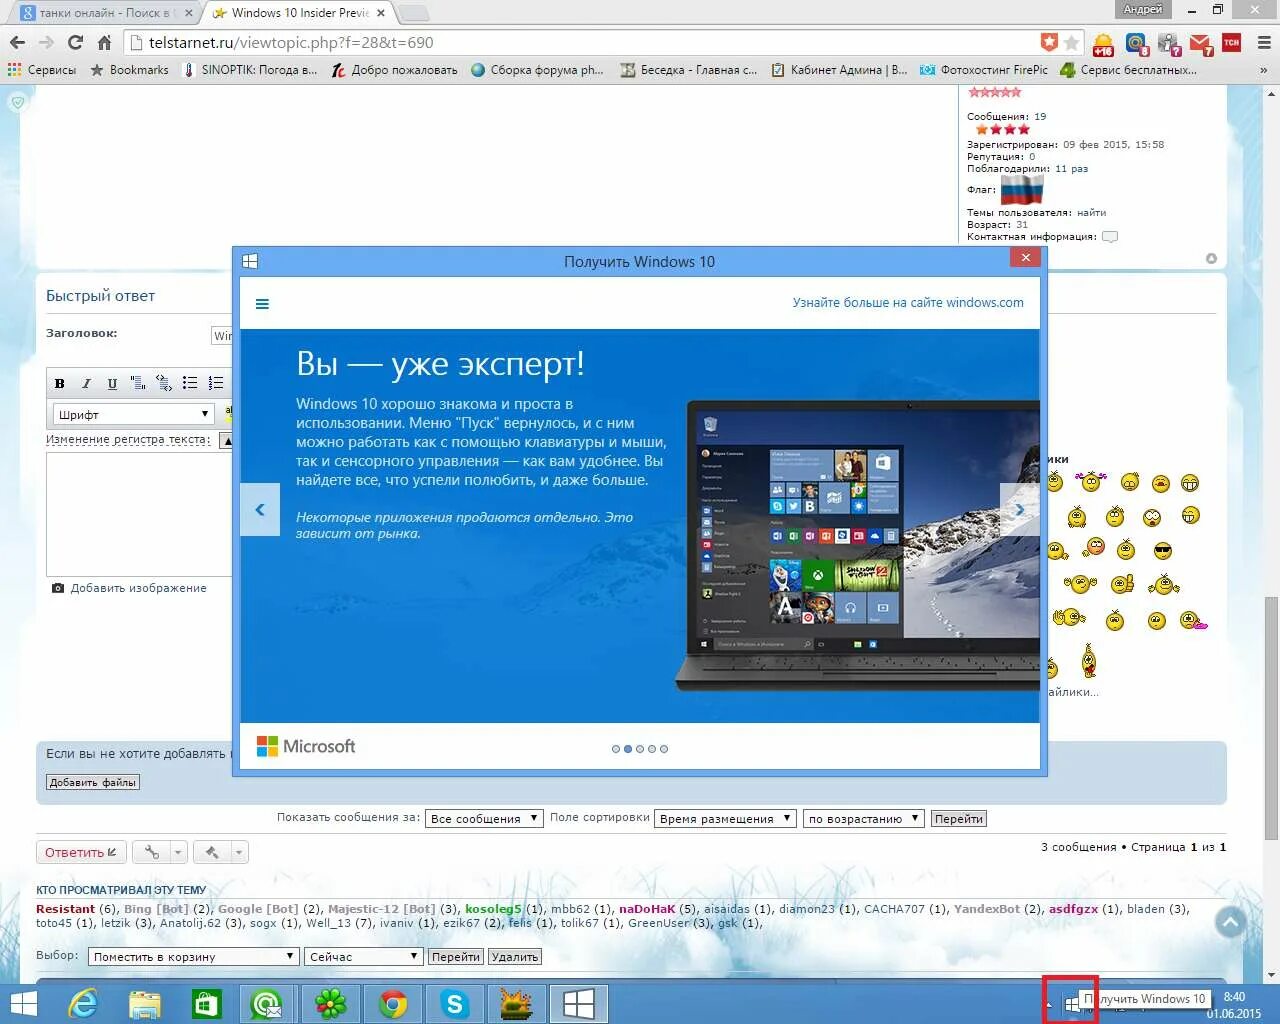1280x1024 pixels.
Task: Click the Ответить reply button
Action: pyautogui.click(x=81, y=852)
